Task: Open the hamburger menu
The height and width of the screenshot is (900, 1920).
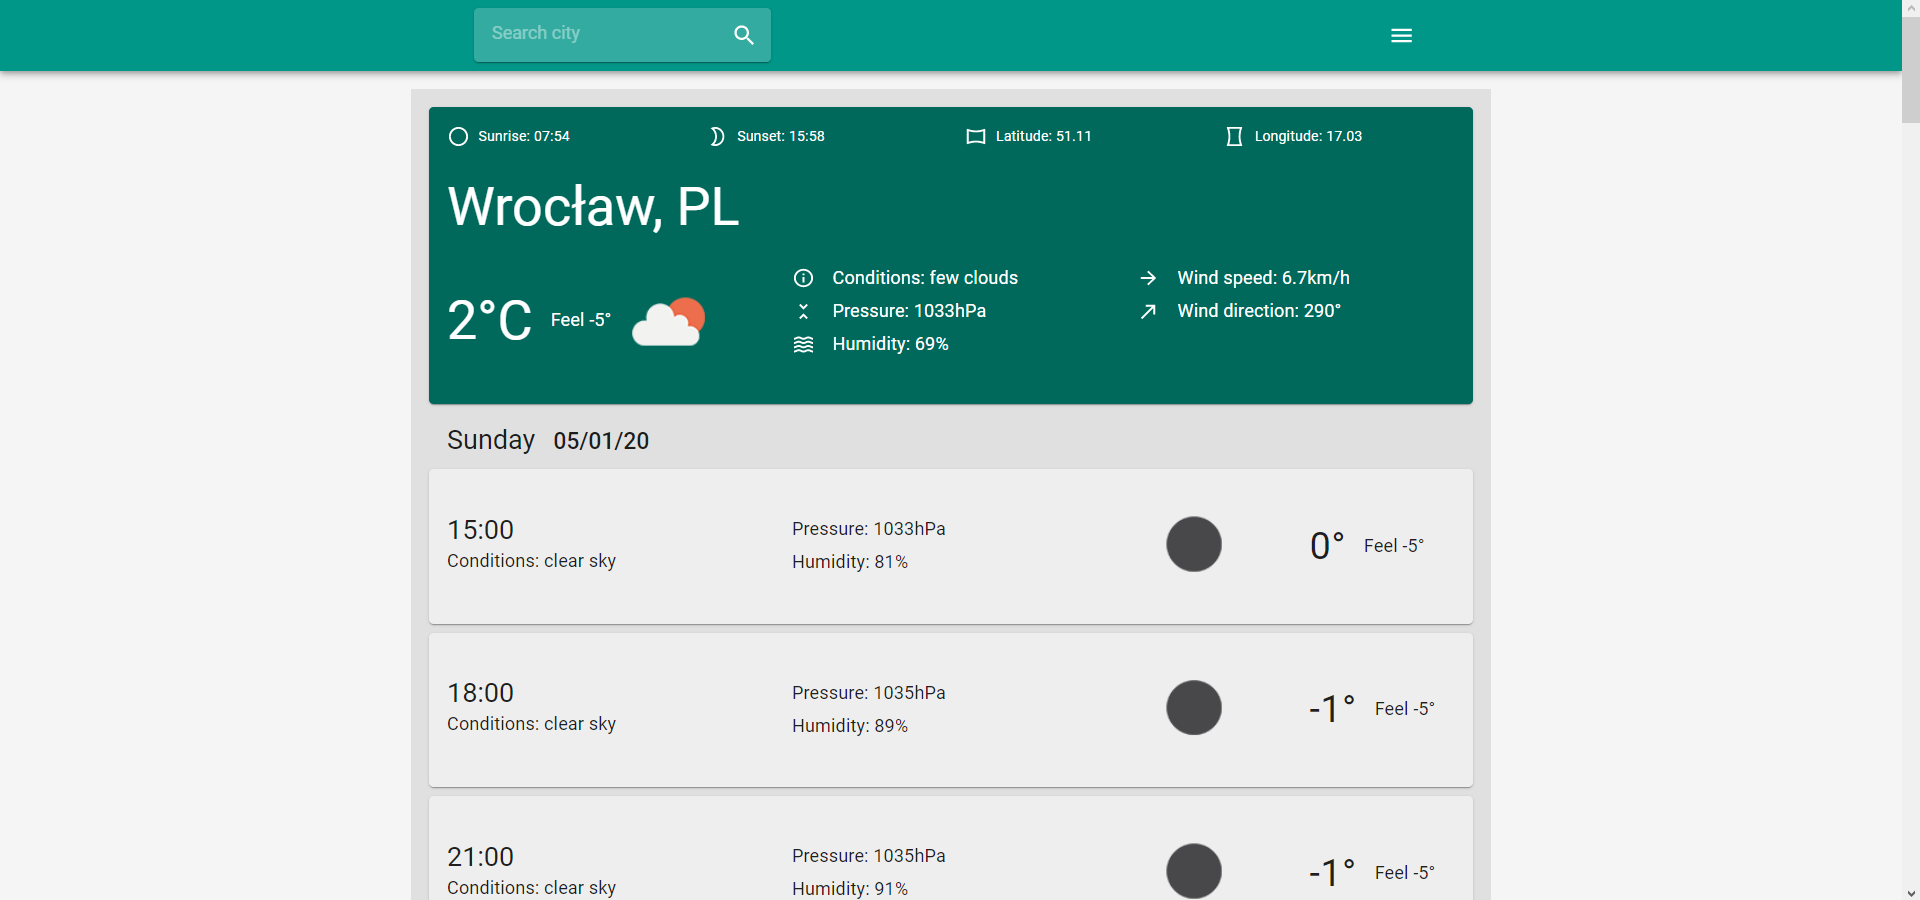Action: [x=1401, y=36]
